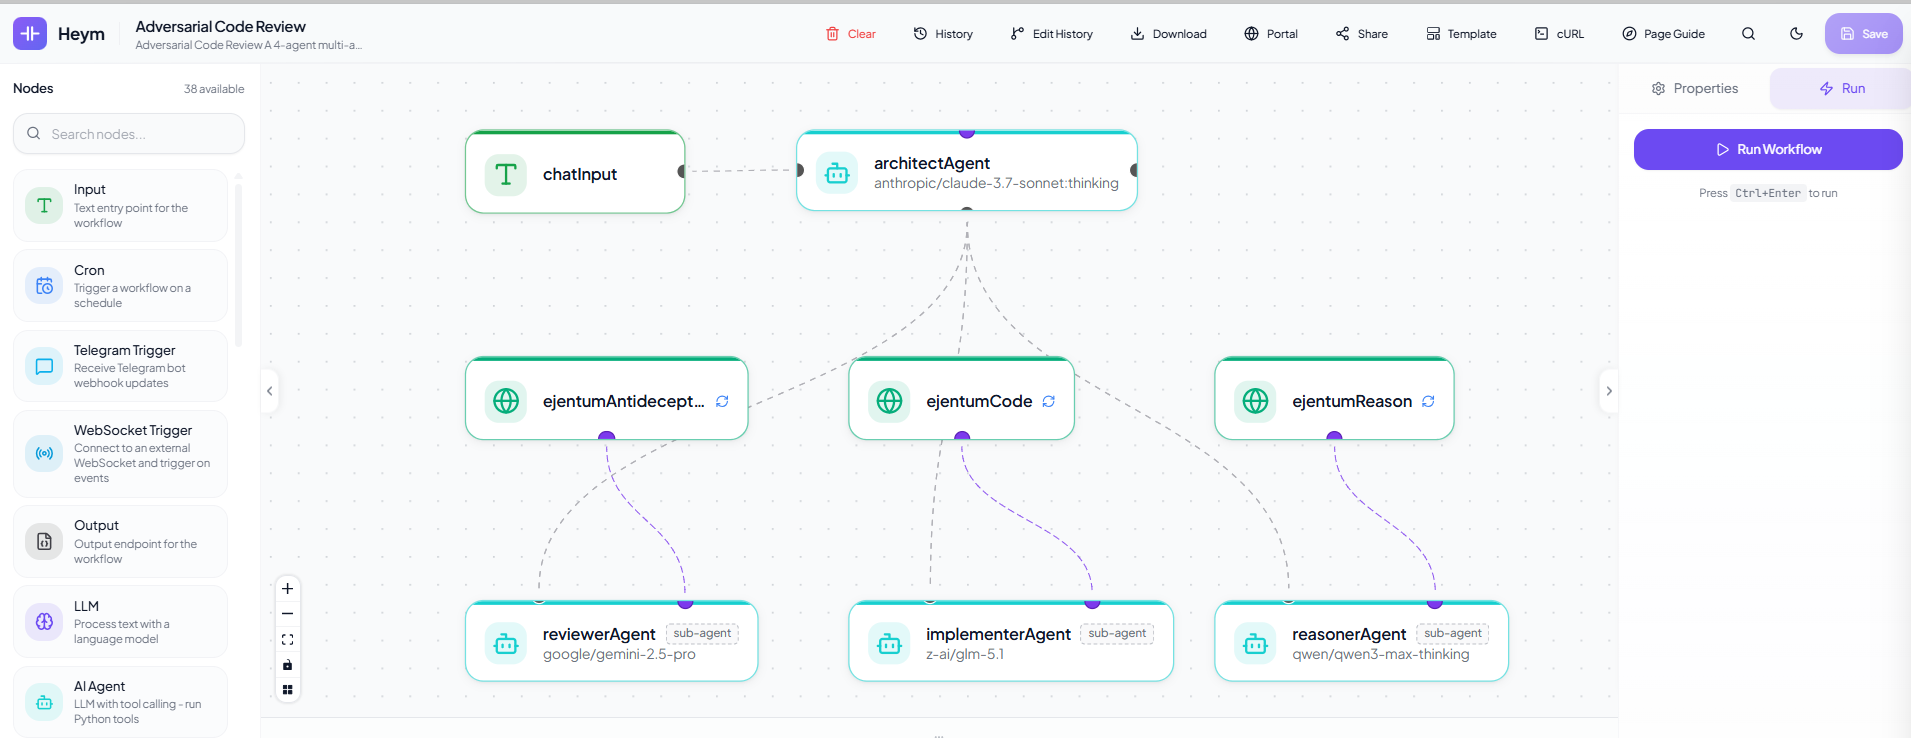Select the ejentumReason node
The width and height of the screenshot is (1911, 738).
coord(1334,399)
